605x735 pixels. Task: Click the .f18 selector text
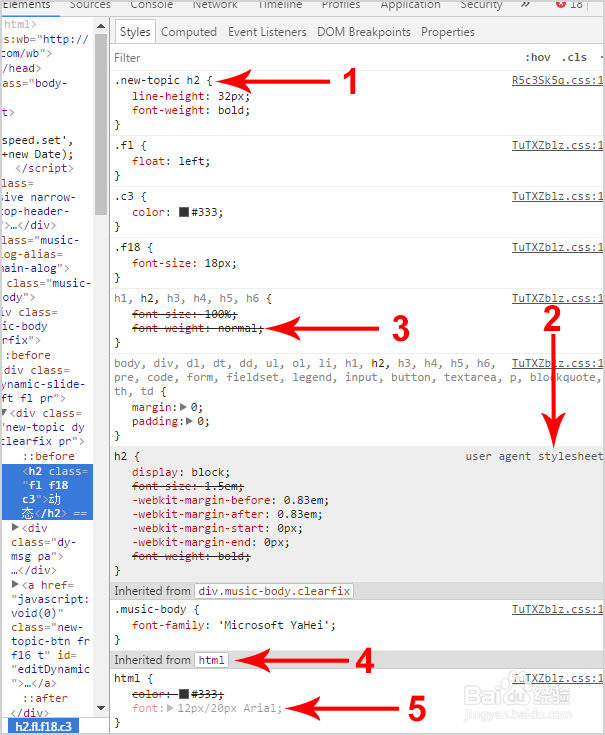click(127, 248)
